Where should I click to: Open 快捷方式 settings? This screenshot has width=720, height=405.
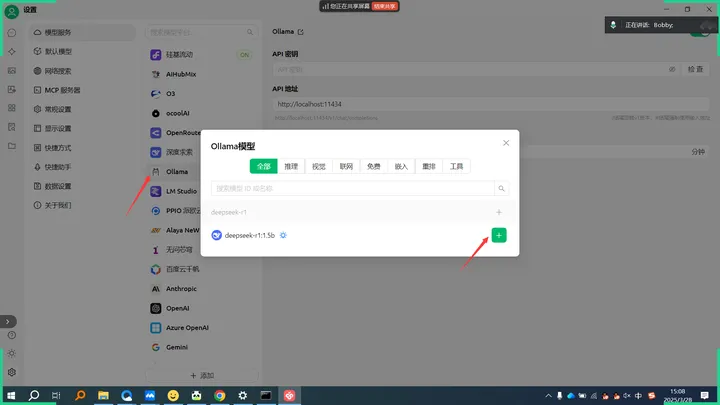pos(83,148)
